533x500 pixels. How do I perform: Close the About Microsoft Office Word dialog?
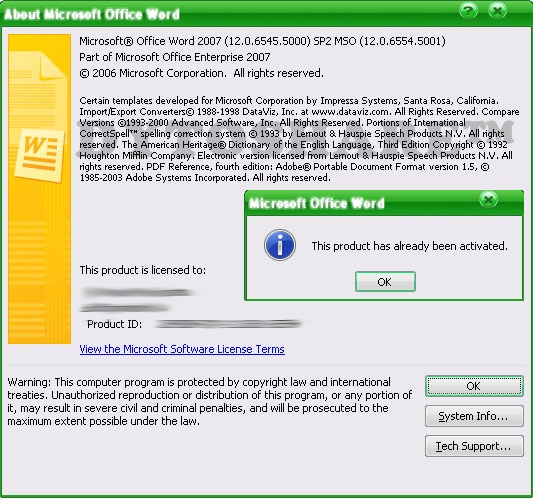[497, 11]
